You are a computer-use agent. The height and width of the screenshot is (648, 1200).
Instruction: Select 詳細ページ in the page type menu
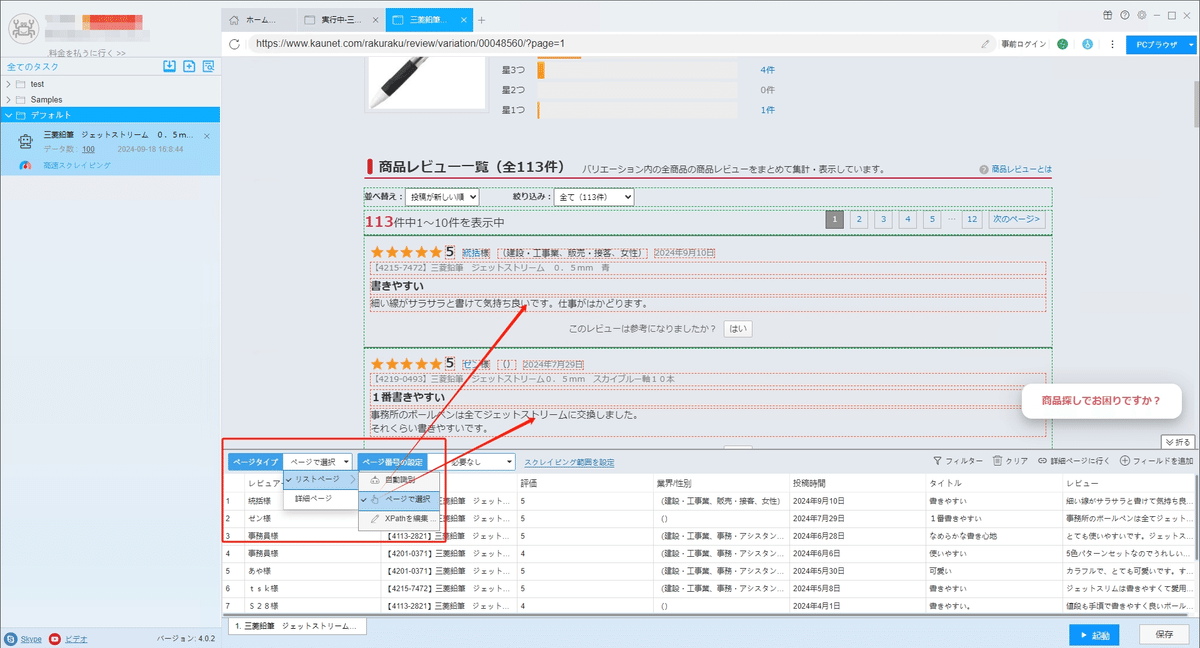(320, 498)
